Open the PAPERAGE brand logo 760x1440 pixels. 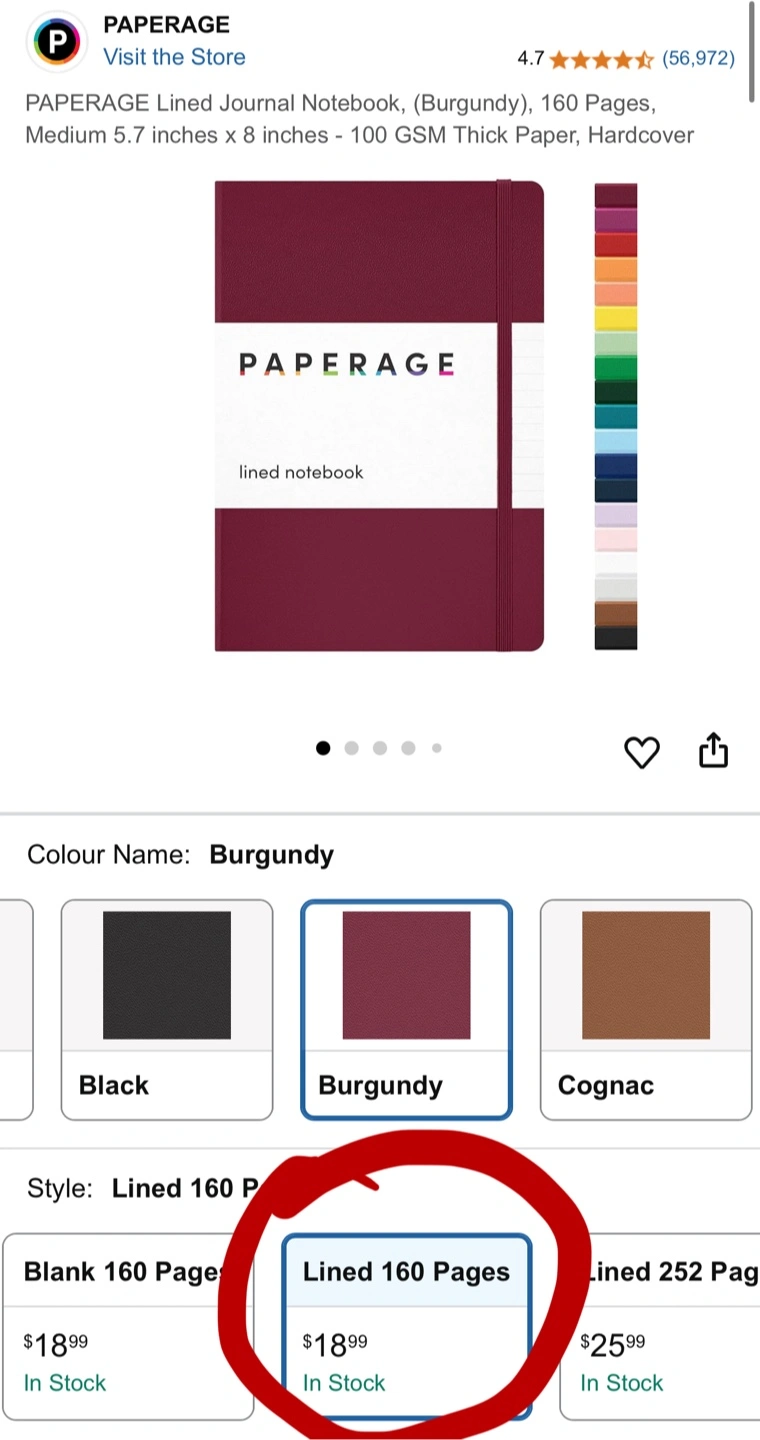(56, 42)
